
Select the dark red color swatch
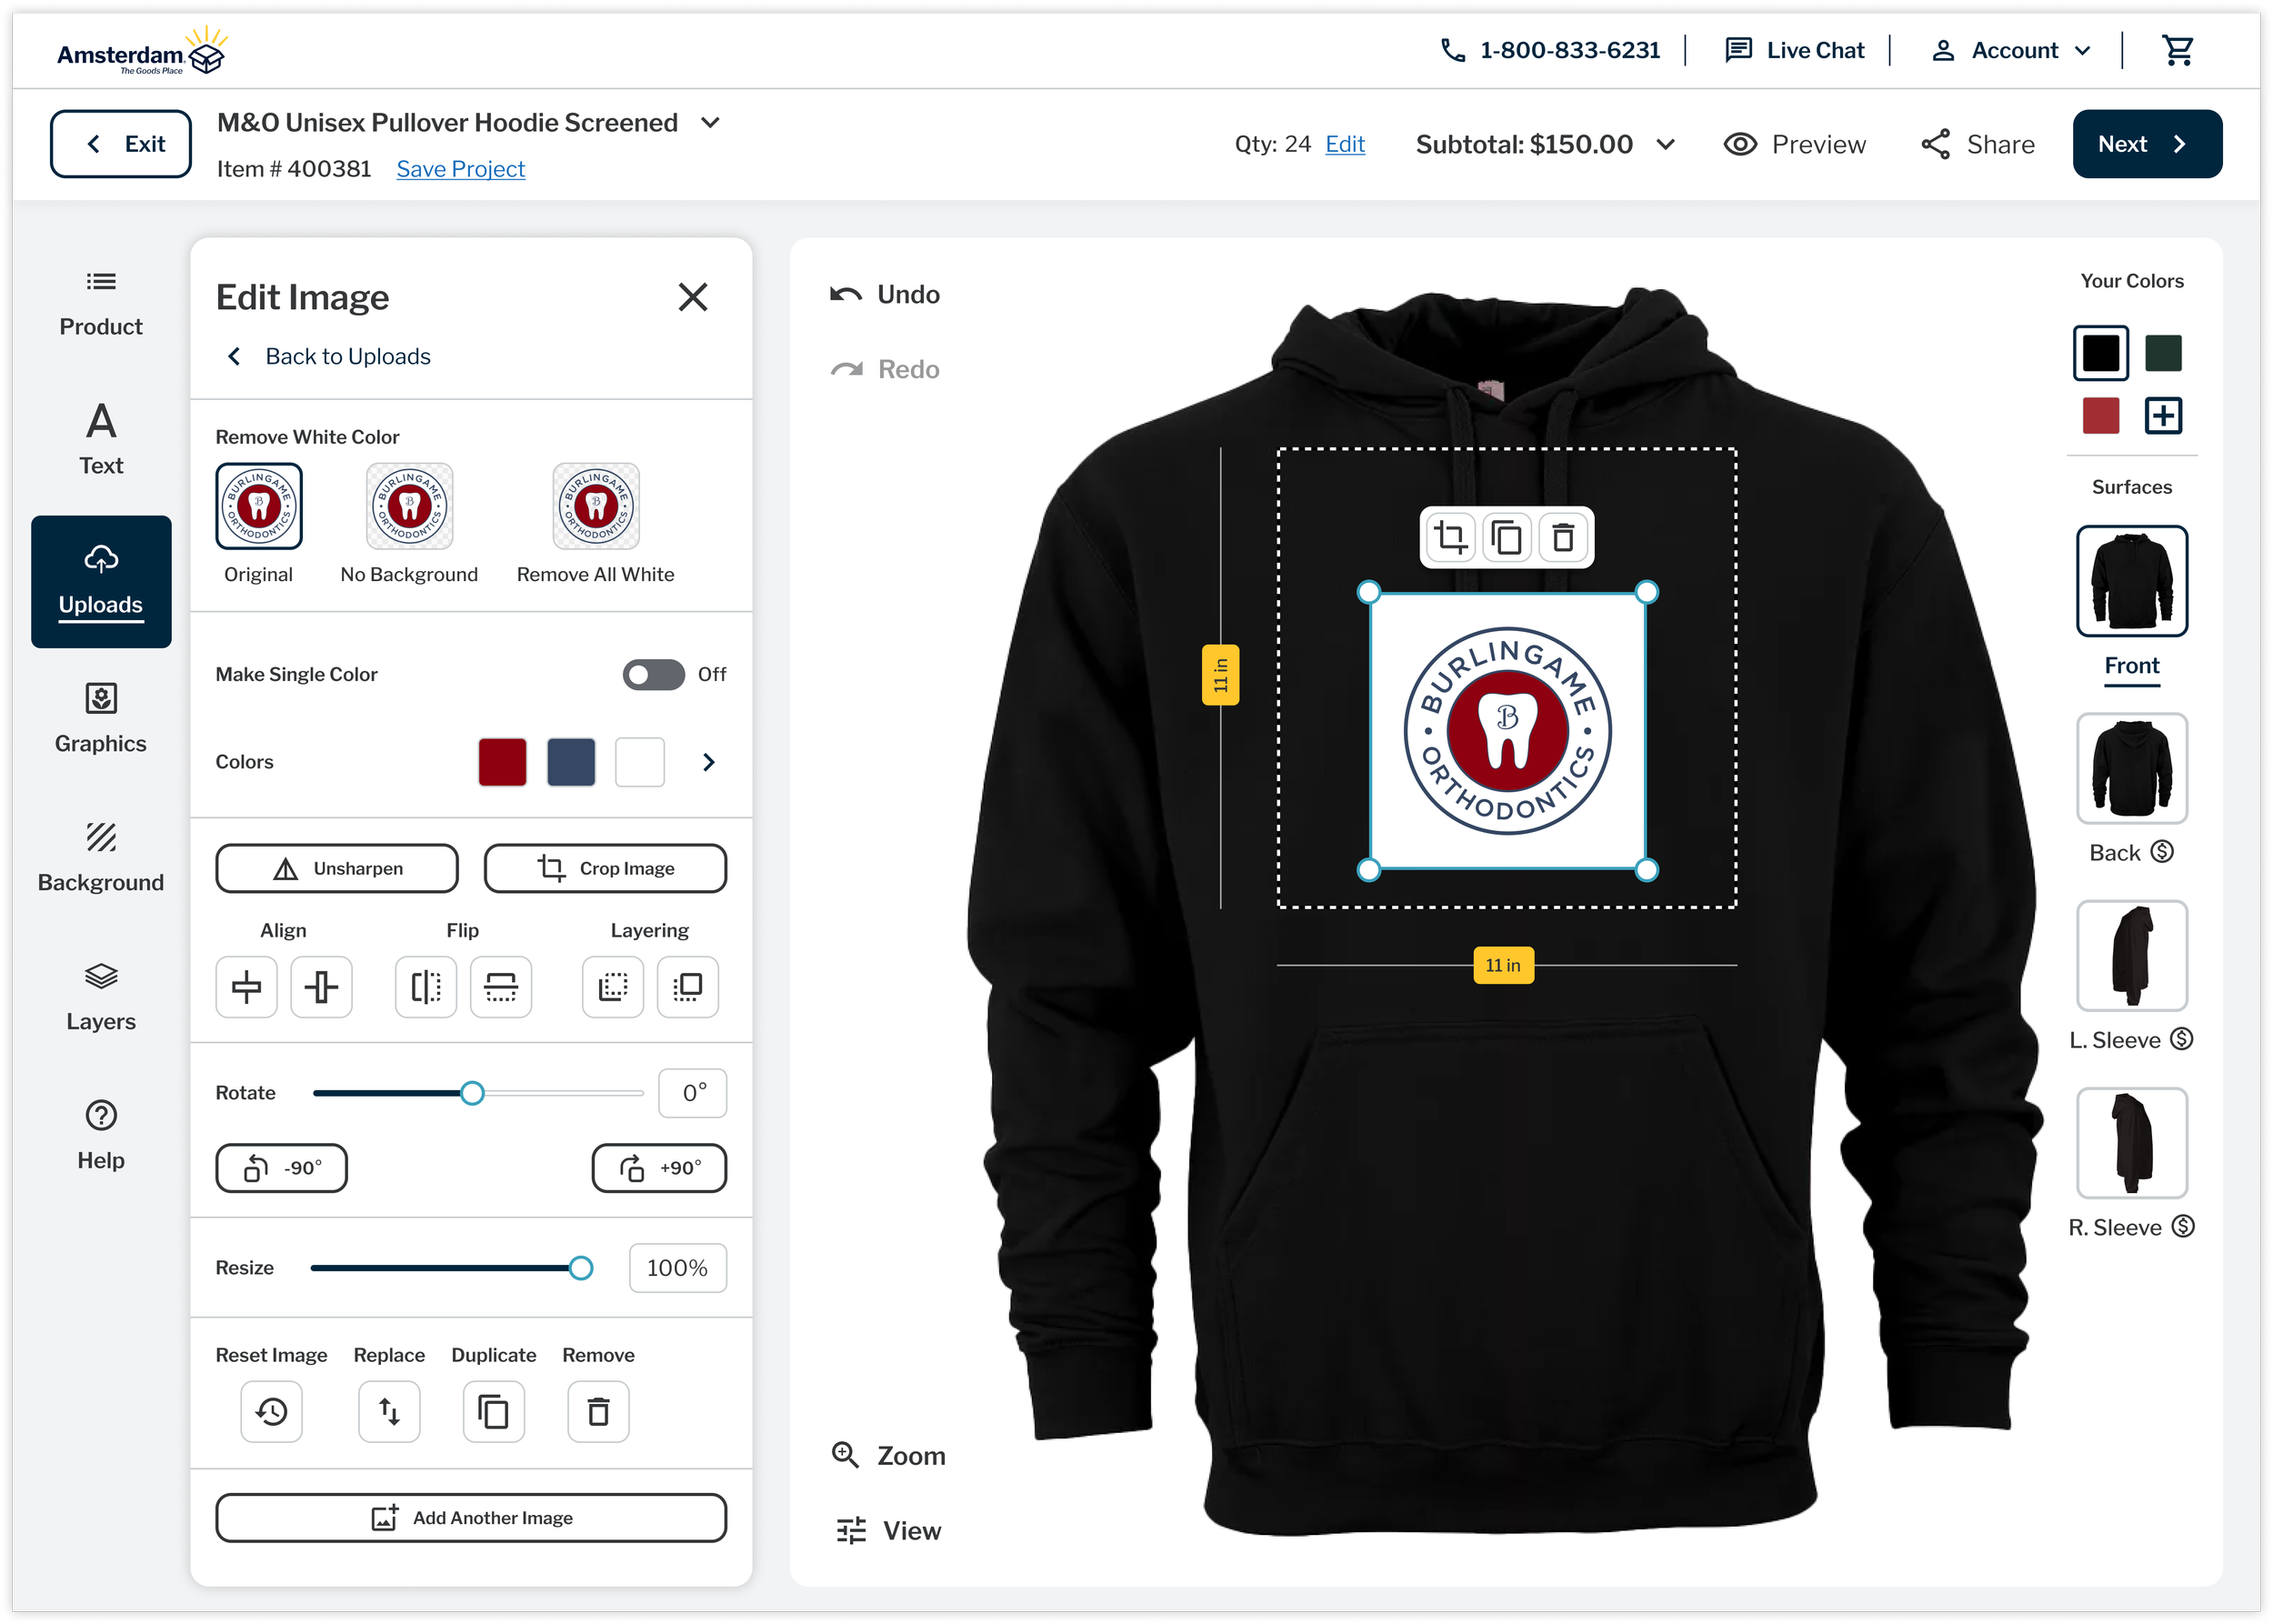pyautogui.click(x=502, y=762)
